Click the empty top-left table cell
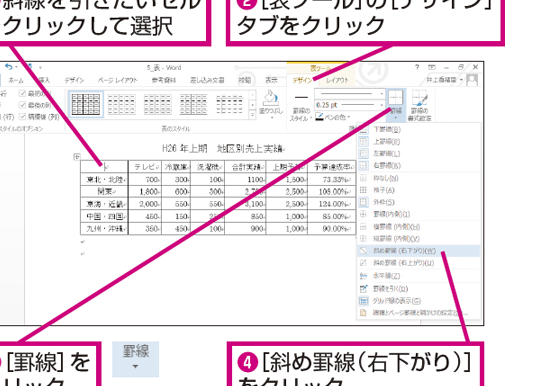Viewport: 540px width, 386px height. [x=104, y=167]
